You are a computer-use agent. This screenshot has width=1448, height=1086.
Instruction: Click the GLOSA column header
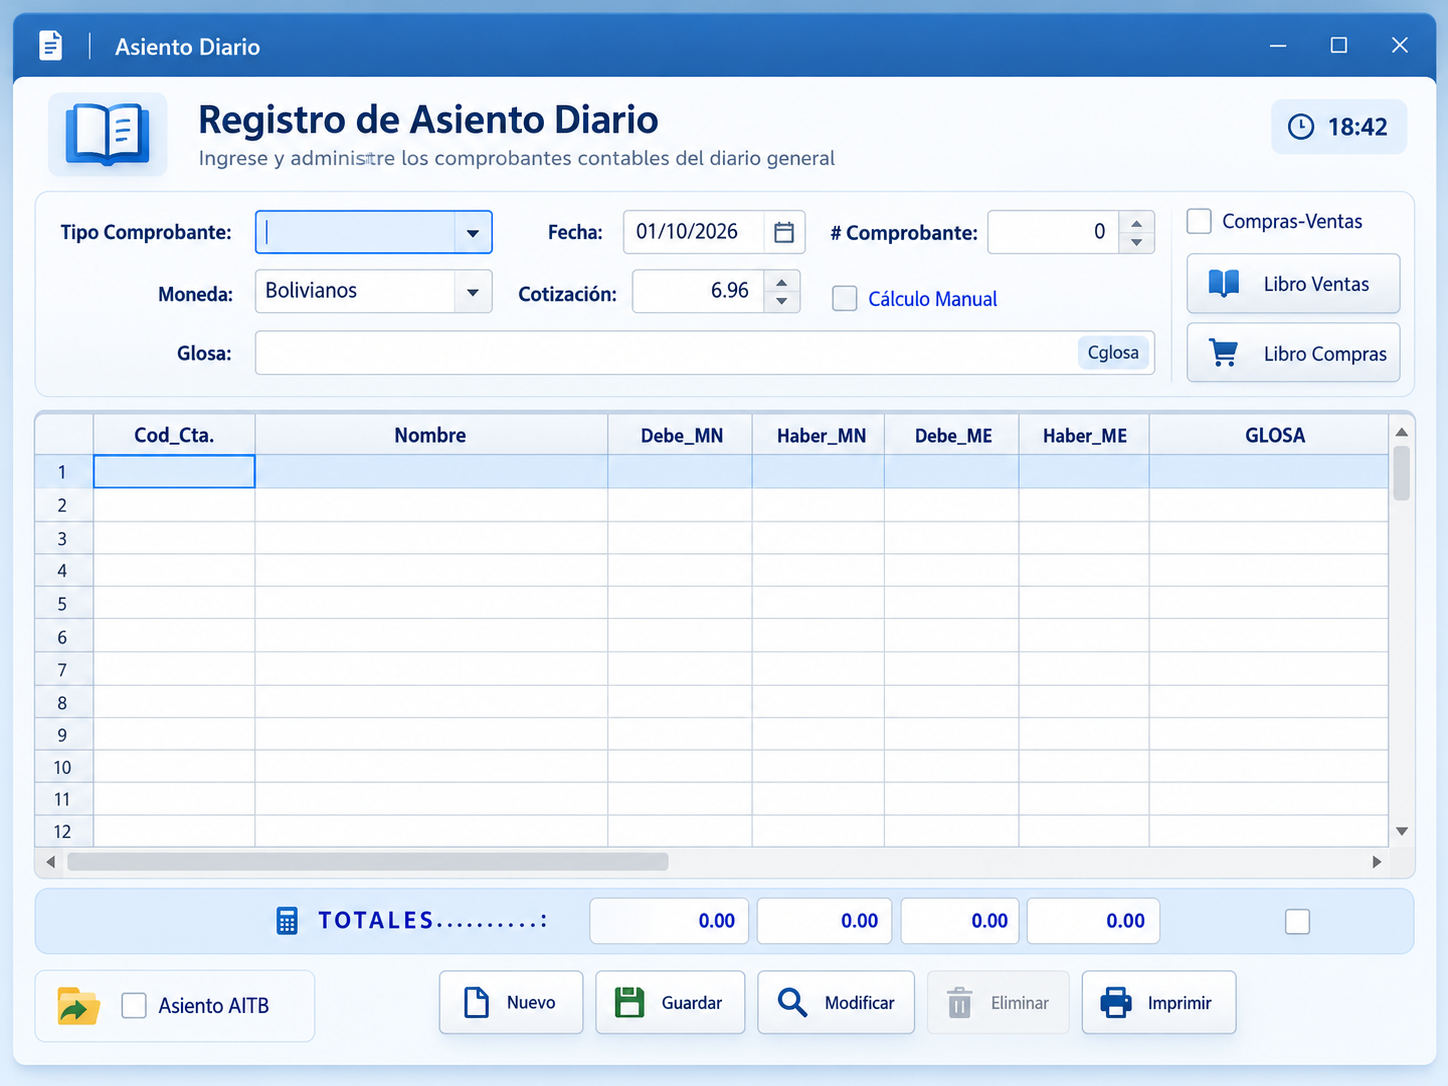tap(1269, 435)
